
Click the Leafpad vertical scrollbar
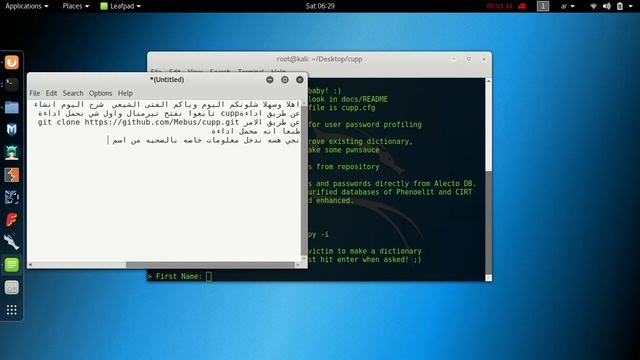304,181
